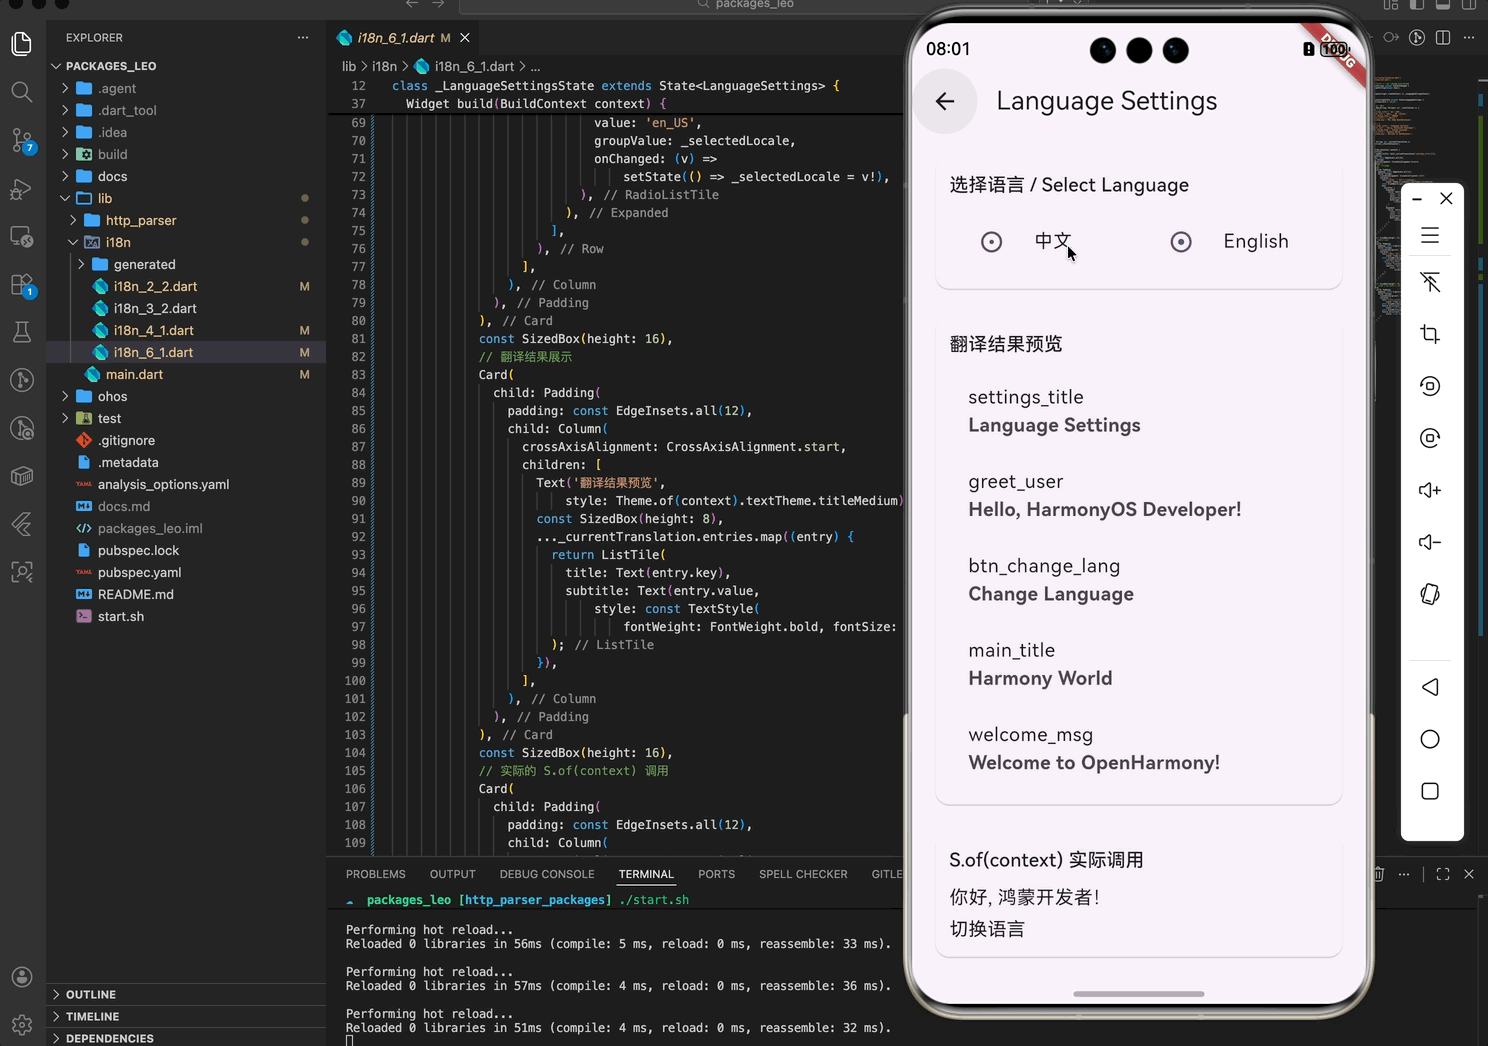Expand the generated folder
The image size is (1488, 1046).
(186, 264)
